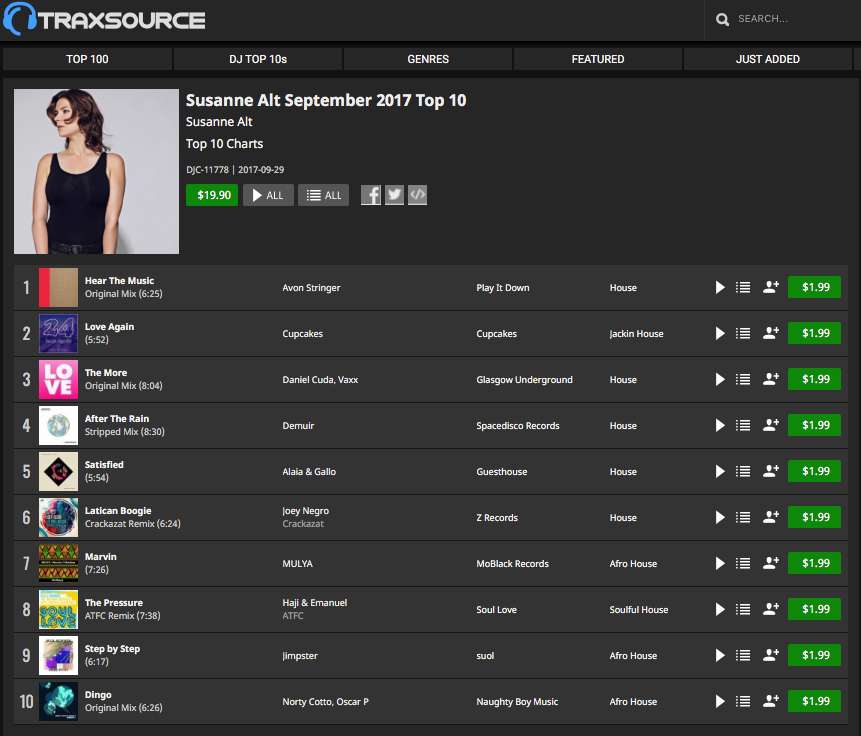Screen dimensions: 861x736
Task: Follow icon on Latican Boogie row
Action: pyautogui.click(x=771, y=517)
